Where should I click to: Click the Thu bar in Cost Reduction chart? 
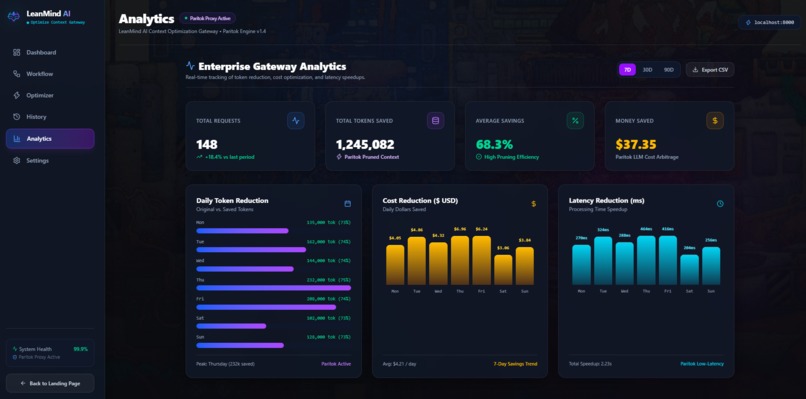click(x=460, y=260)
